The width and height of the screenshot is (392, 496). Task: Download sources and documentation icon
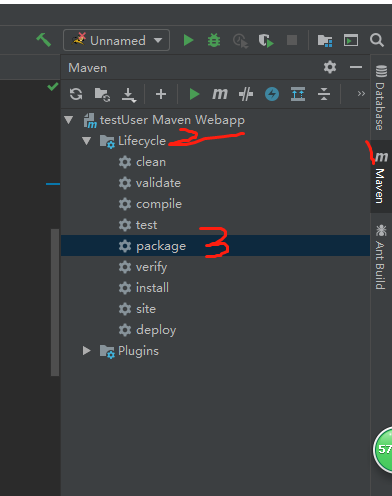pos(129,95)
